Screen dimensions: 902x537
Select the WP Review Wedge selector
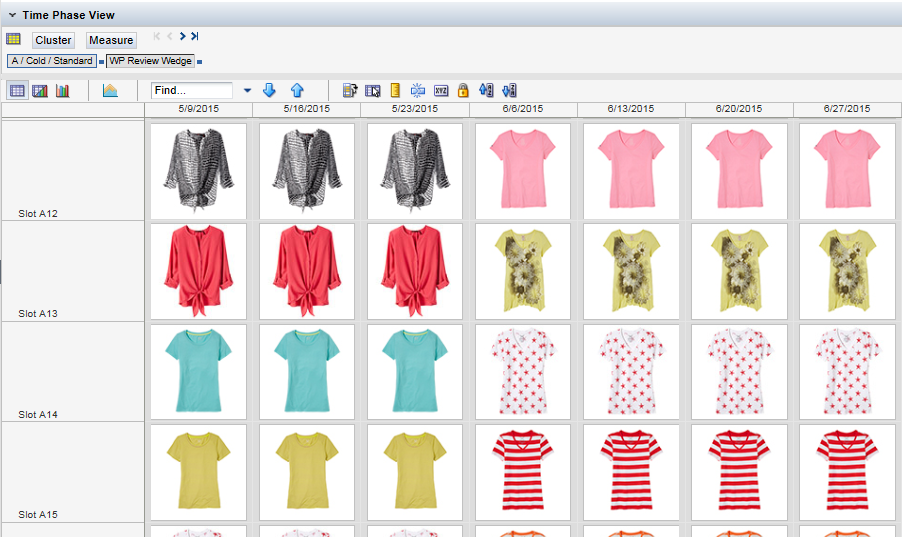tap(150, 60)
